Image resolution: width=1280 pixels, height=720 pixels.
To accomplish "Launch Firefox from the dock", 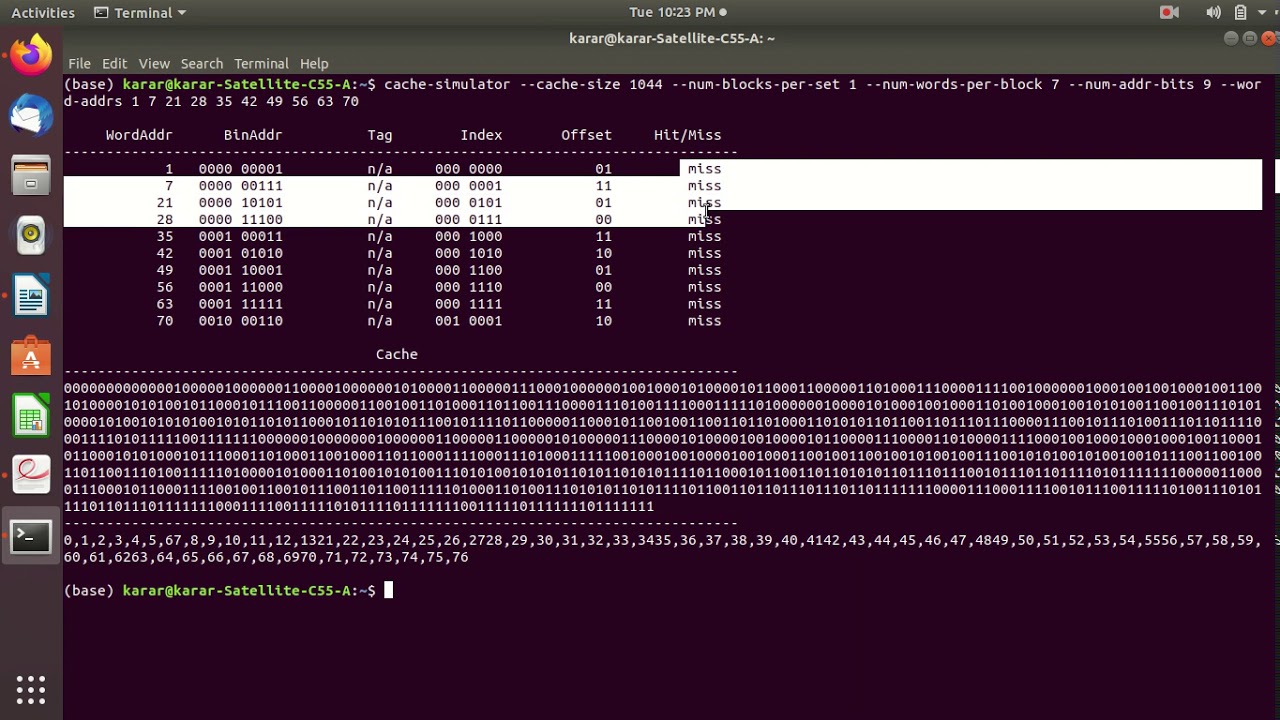I will 31,55.
